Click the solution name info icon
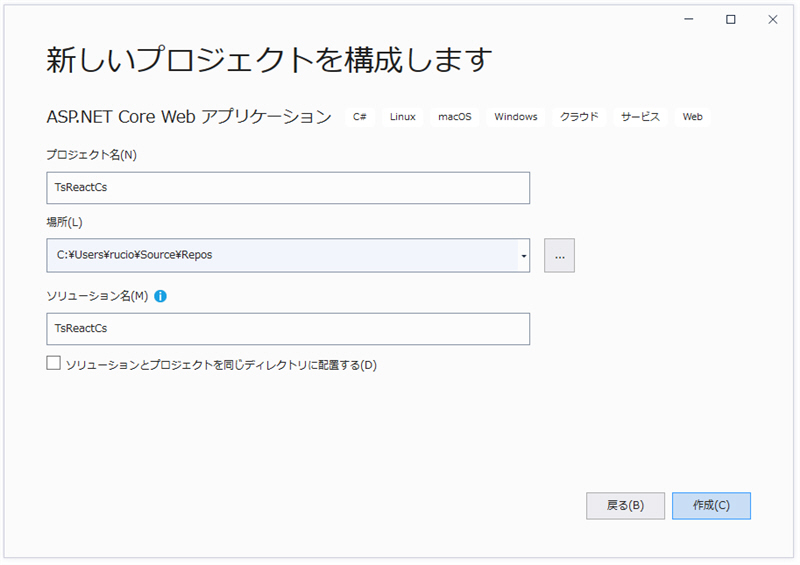Image resolution: width=800 pixels, height=565 pixels. (x=160, y=296)
